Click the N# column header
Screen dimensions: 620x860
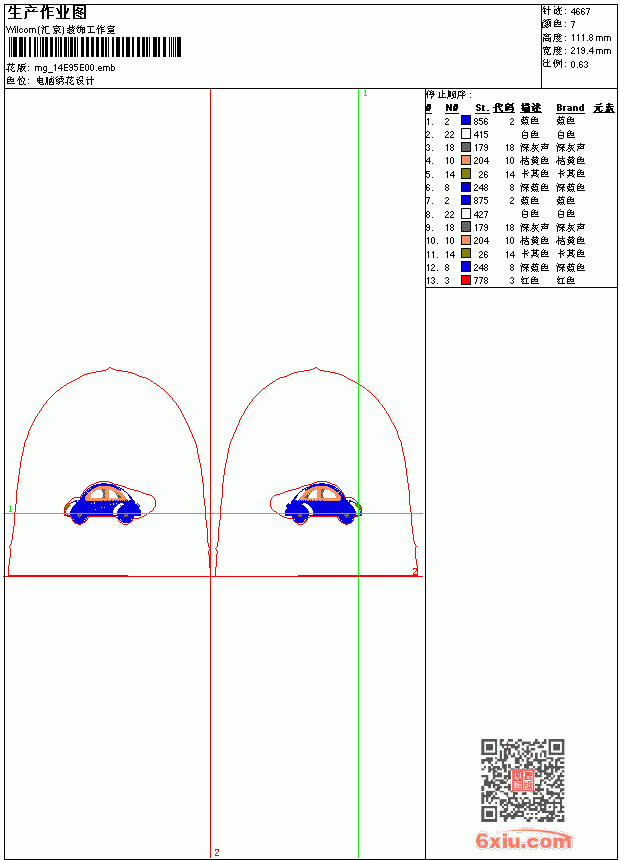(452, 108)
